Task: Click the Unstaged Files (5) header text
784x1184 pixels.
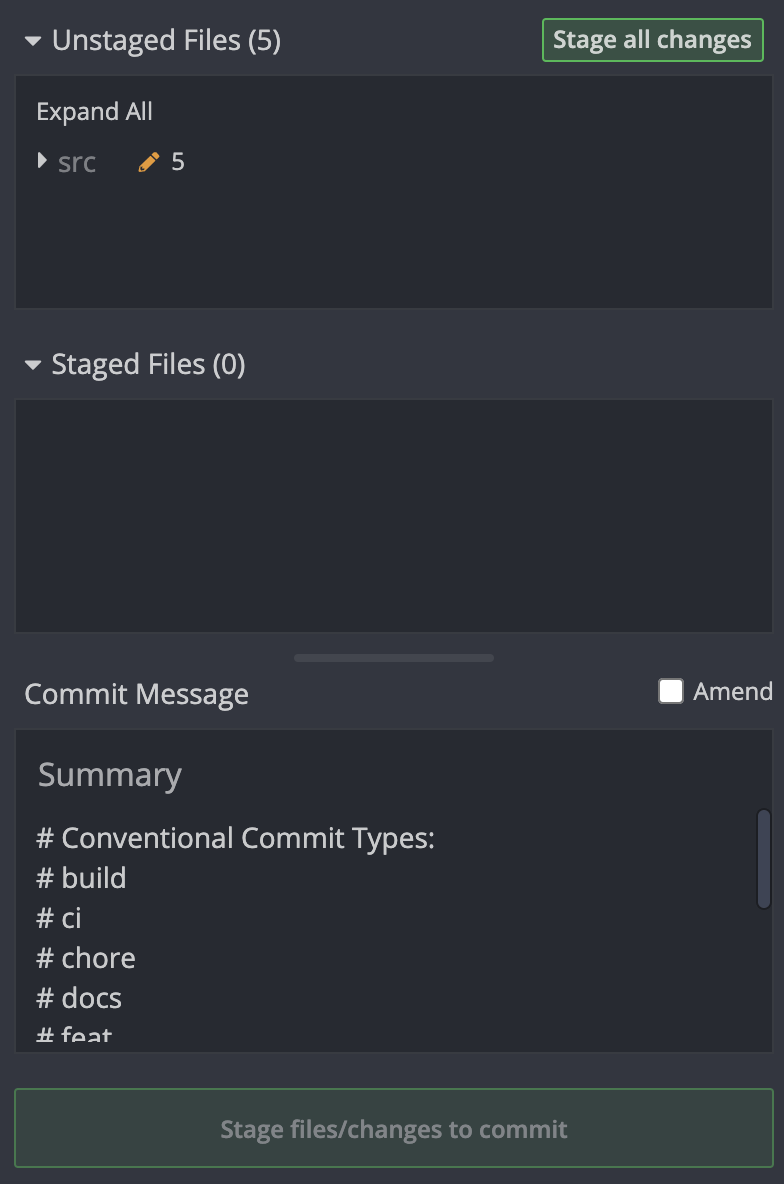Action: 166,41
